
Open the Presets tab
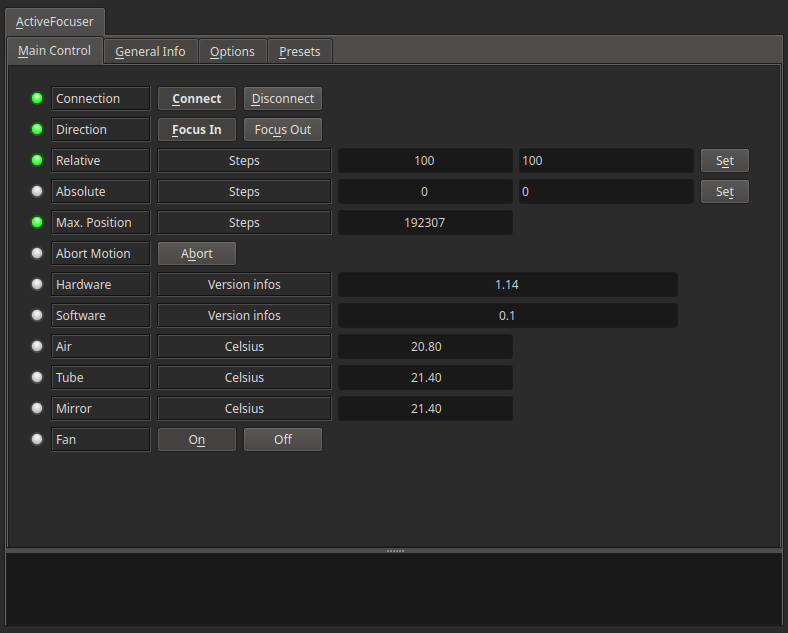click(300, 51)
